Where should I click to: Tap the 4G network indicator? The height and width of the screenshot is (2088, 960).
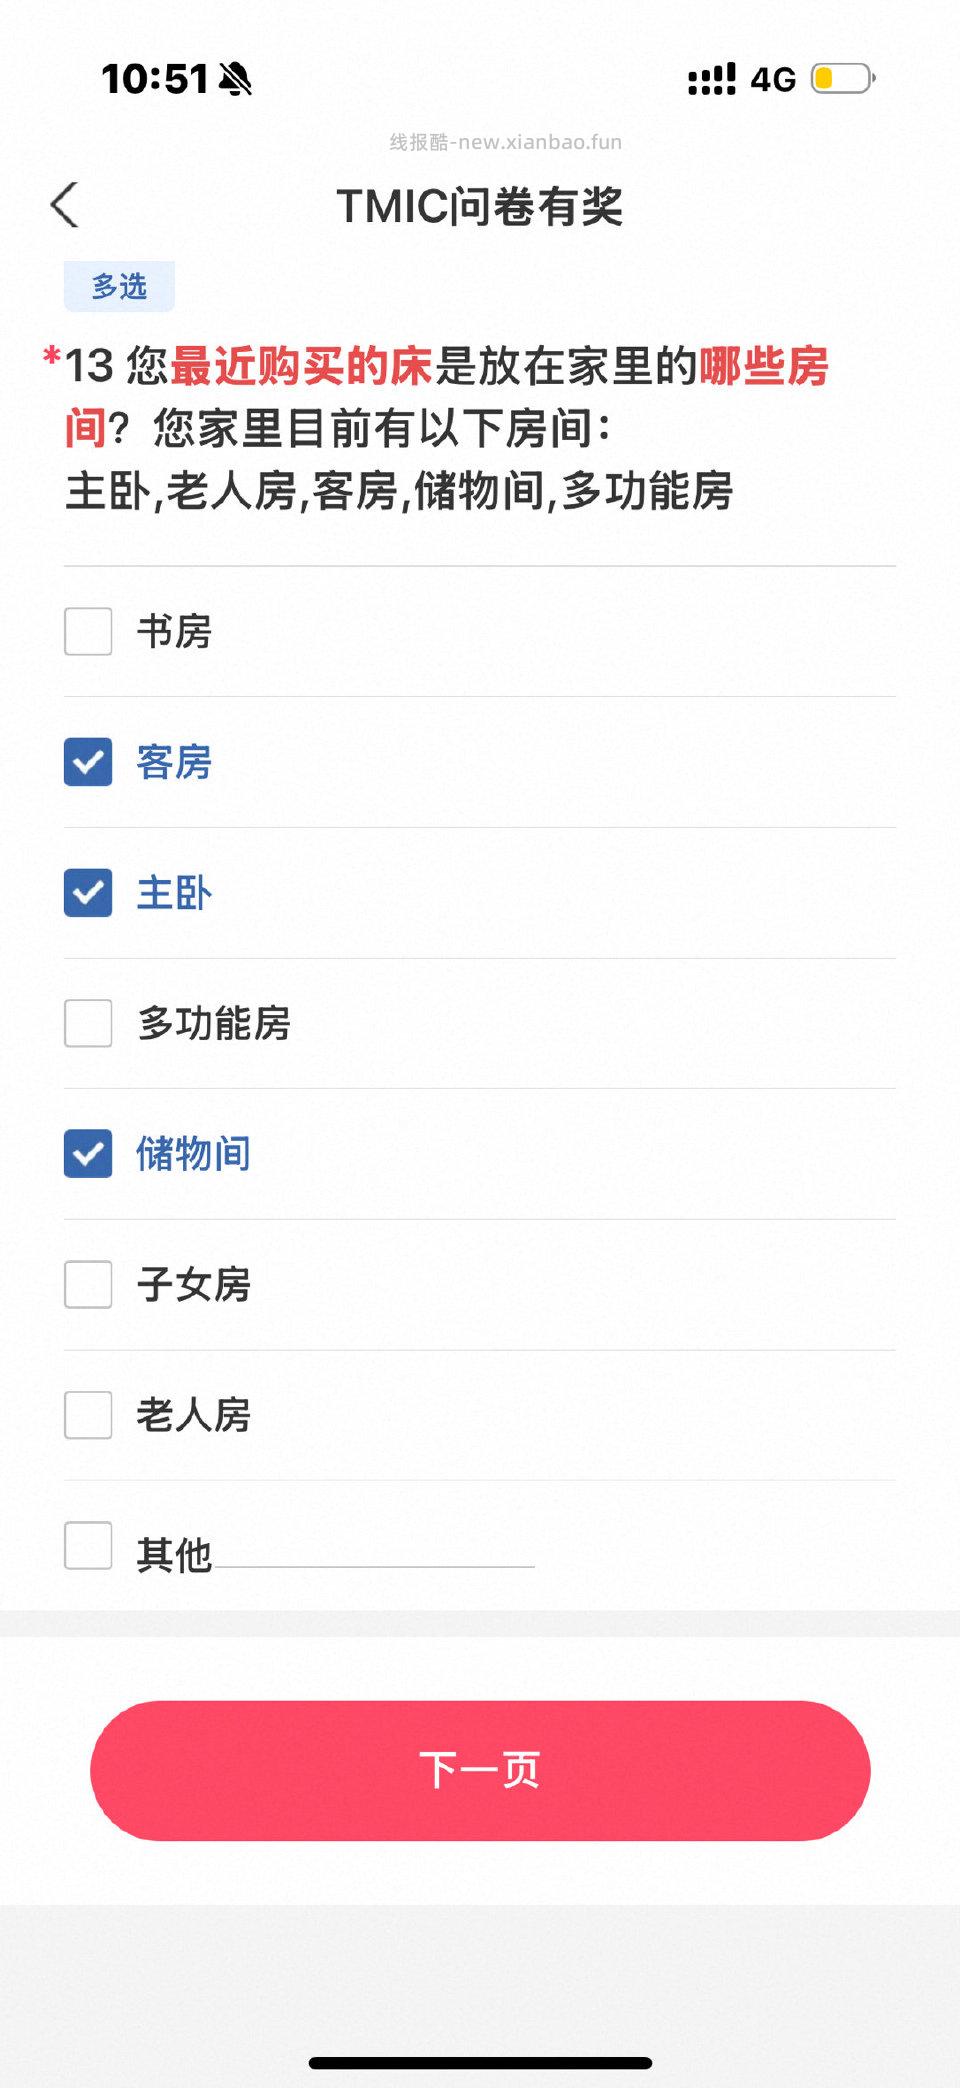(x=773, y=80)
